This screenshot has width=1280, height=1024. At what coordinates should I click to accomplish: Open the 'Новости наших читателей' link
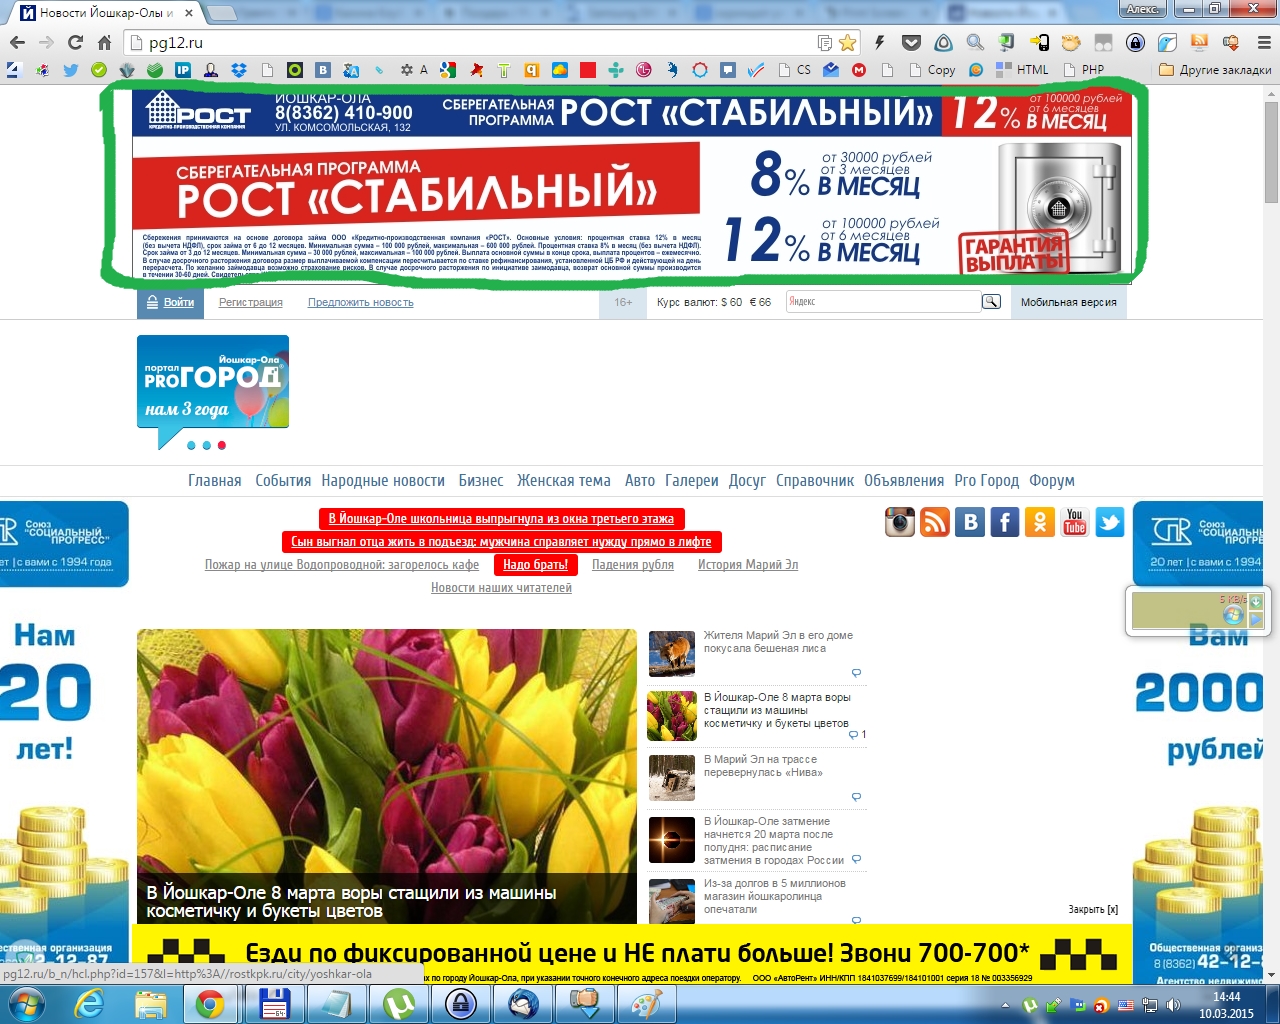(501, 588)
